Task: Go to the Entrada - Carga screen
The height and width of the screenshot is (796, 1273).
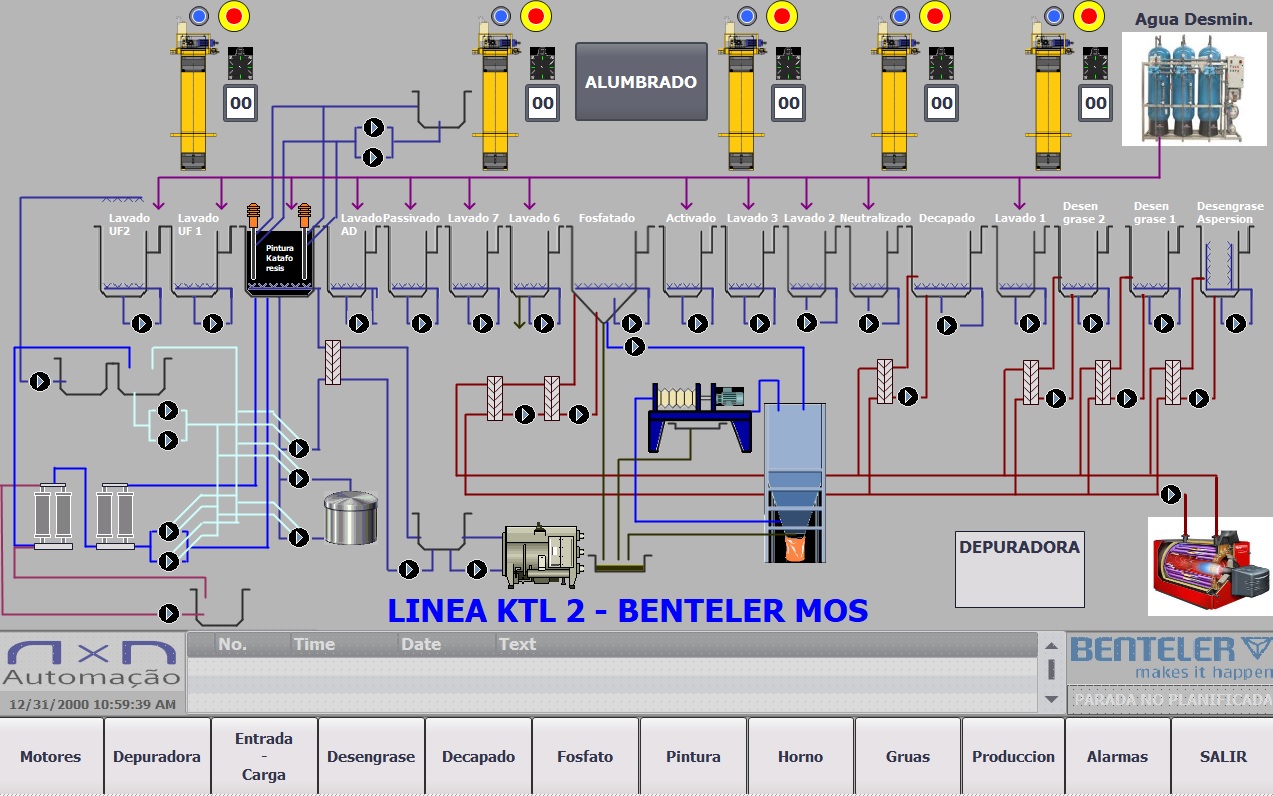Action: [x=264, y=757]
